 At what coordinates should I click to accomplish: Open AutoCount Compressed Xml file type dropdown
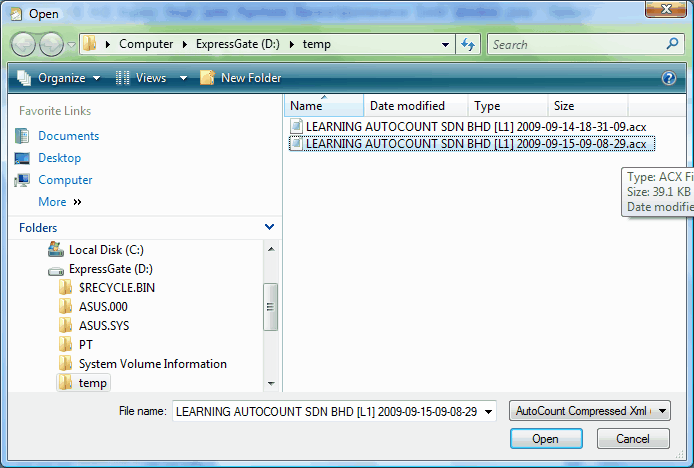590,411
